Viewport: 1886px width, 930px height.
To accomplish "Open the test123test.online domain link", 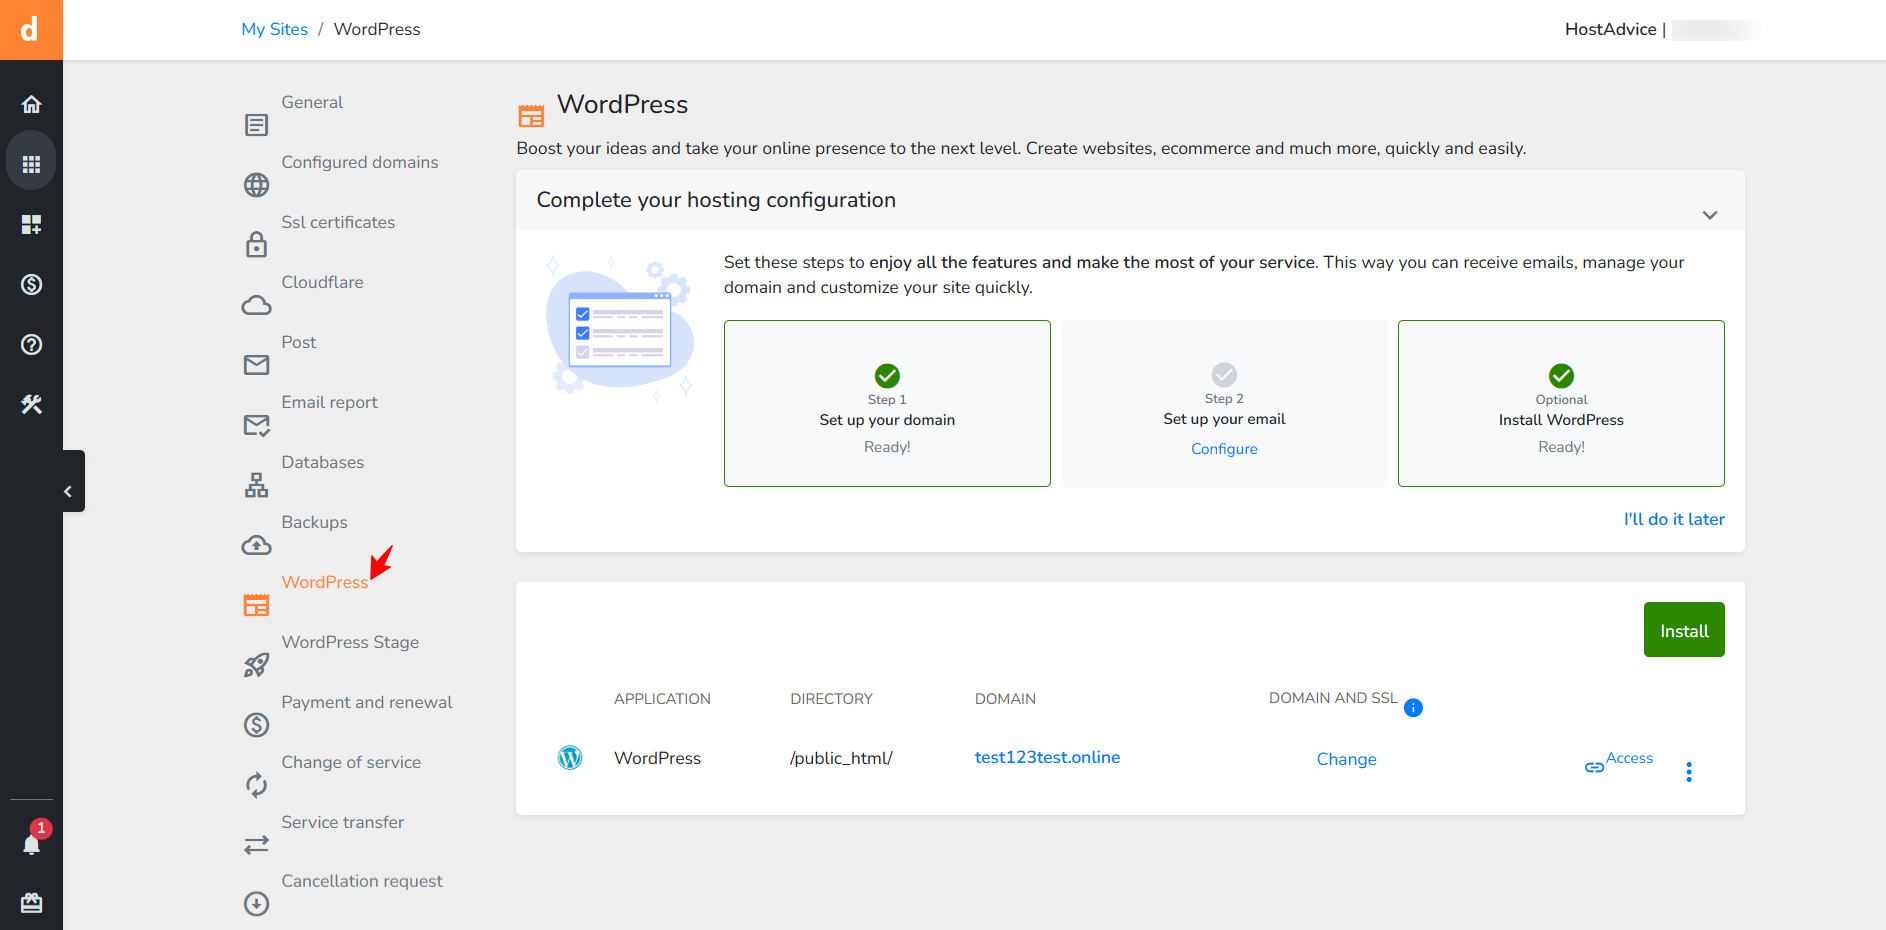I will pyautogui.click(x=1047, y=757).
